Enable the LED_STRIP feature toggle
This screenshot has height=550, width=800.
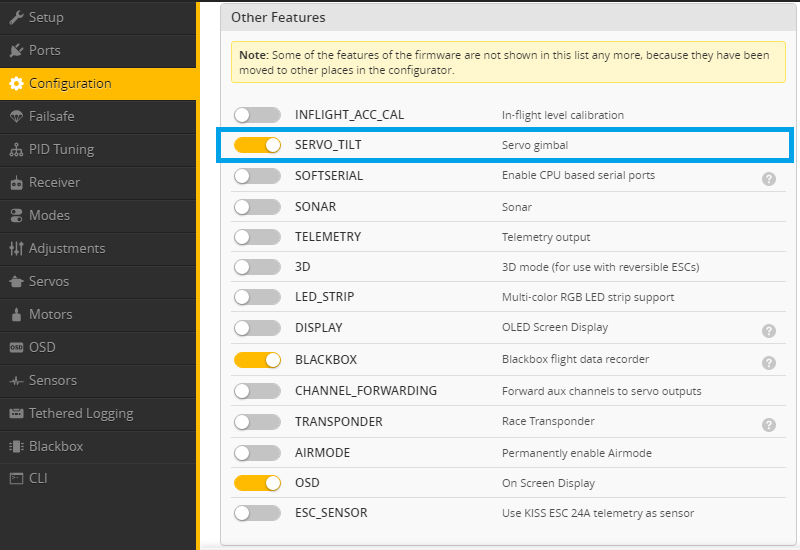point(257,297)
